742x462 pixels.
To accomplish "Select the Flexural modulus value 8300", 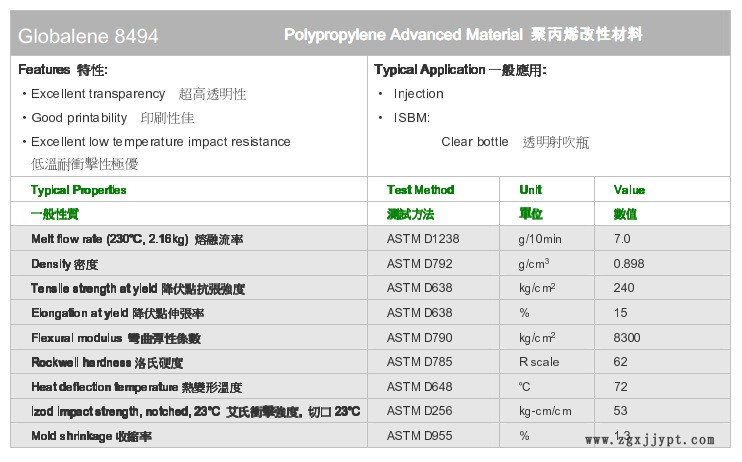I will tap(627, 338).
